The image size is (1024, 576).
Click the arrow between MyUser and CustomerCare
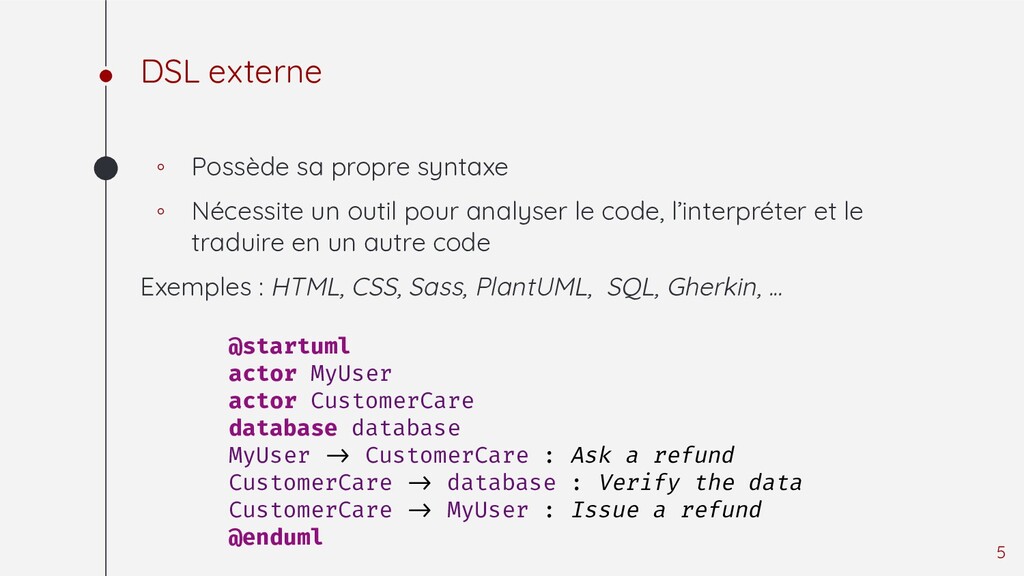pos(338,456)
